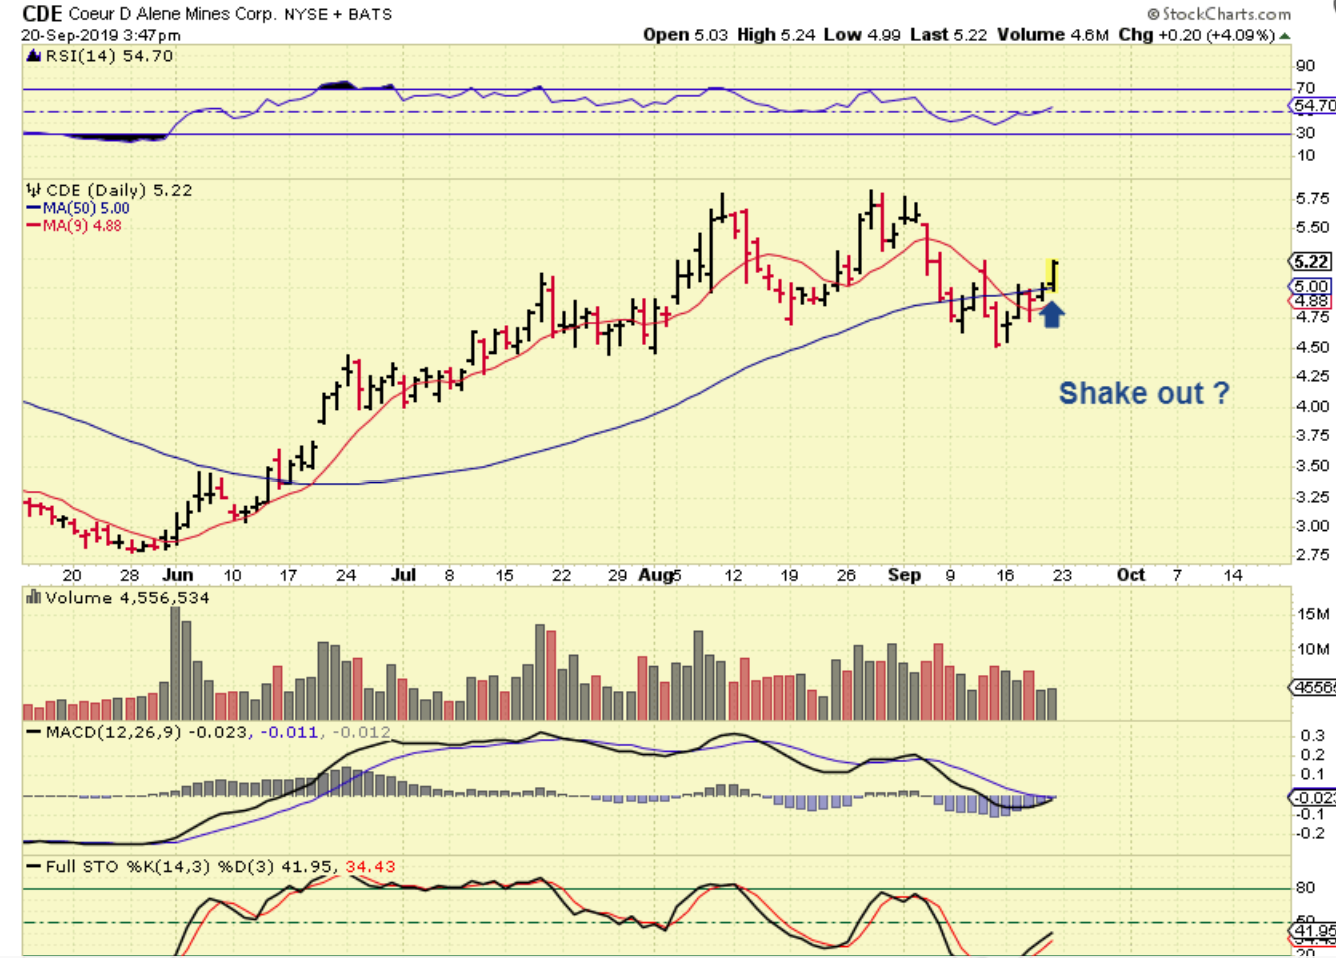Viewport: 1336px width, 958px height.
Task: Click the boxed 54.70 tag on the RSI axis
Action: tap(1313, 105)
